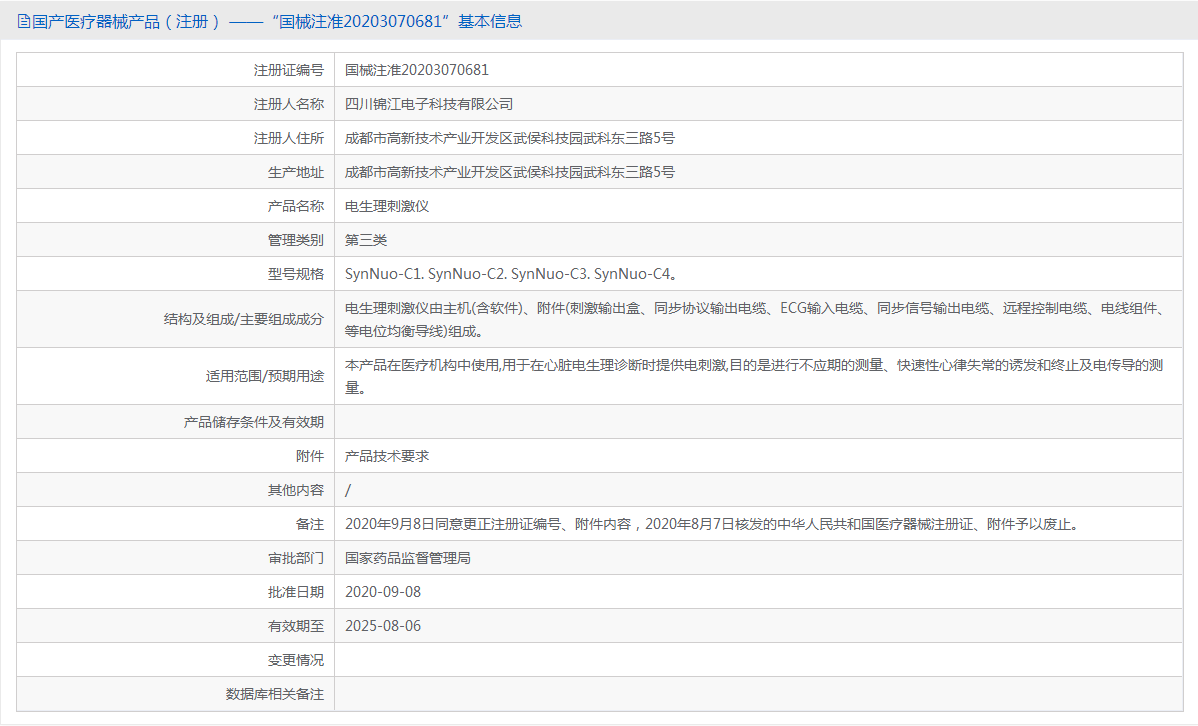This screenshot has height=726, width=1198.
Task: Select the value 国械注准20203070681 in the table
Action: (416, 70)
